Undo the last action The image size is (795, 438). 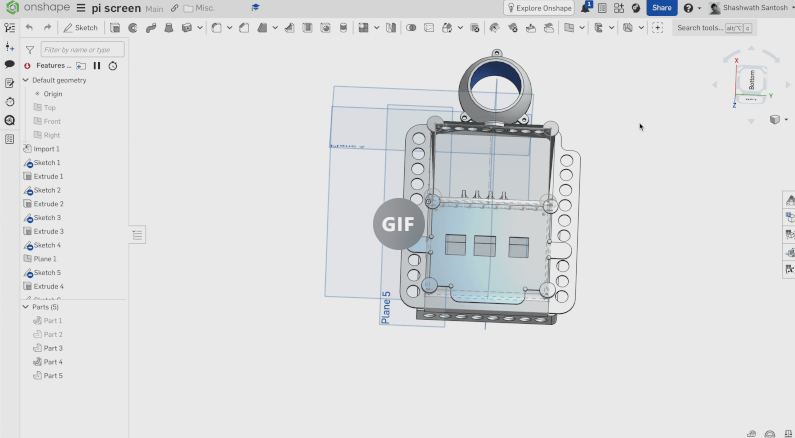tap(29, 28)
